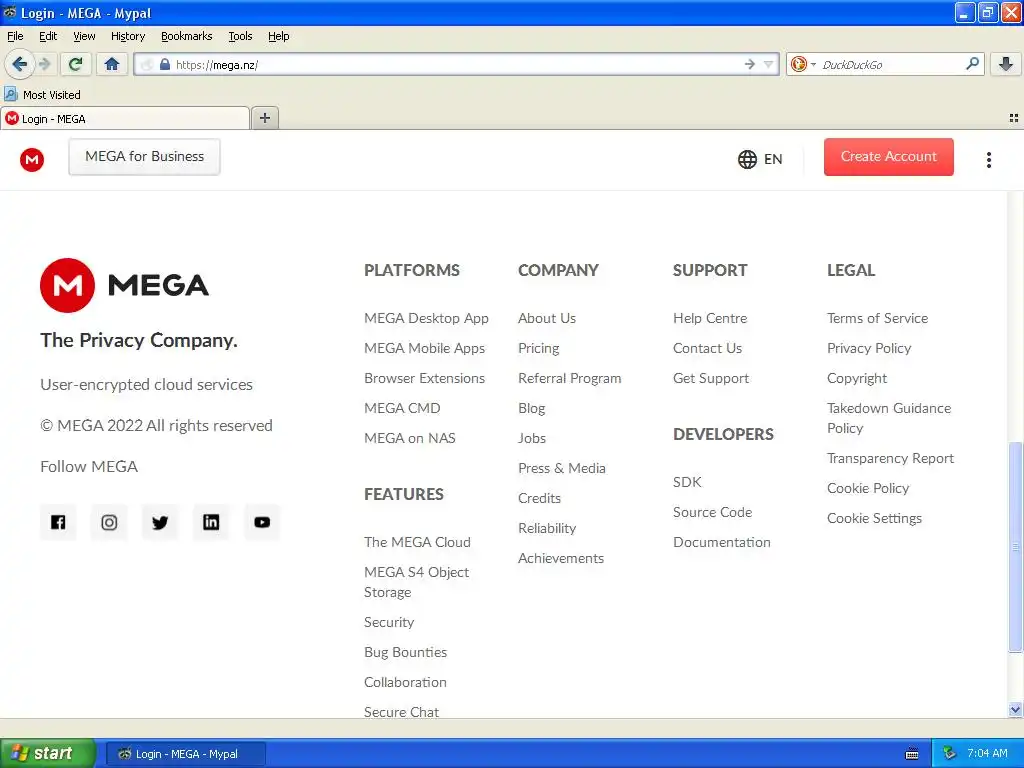1024x768 pixels.
Task: Click the scrollbar down arrow
Action: pyautogui.click(x=1015, y=709)
